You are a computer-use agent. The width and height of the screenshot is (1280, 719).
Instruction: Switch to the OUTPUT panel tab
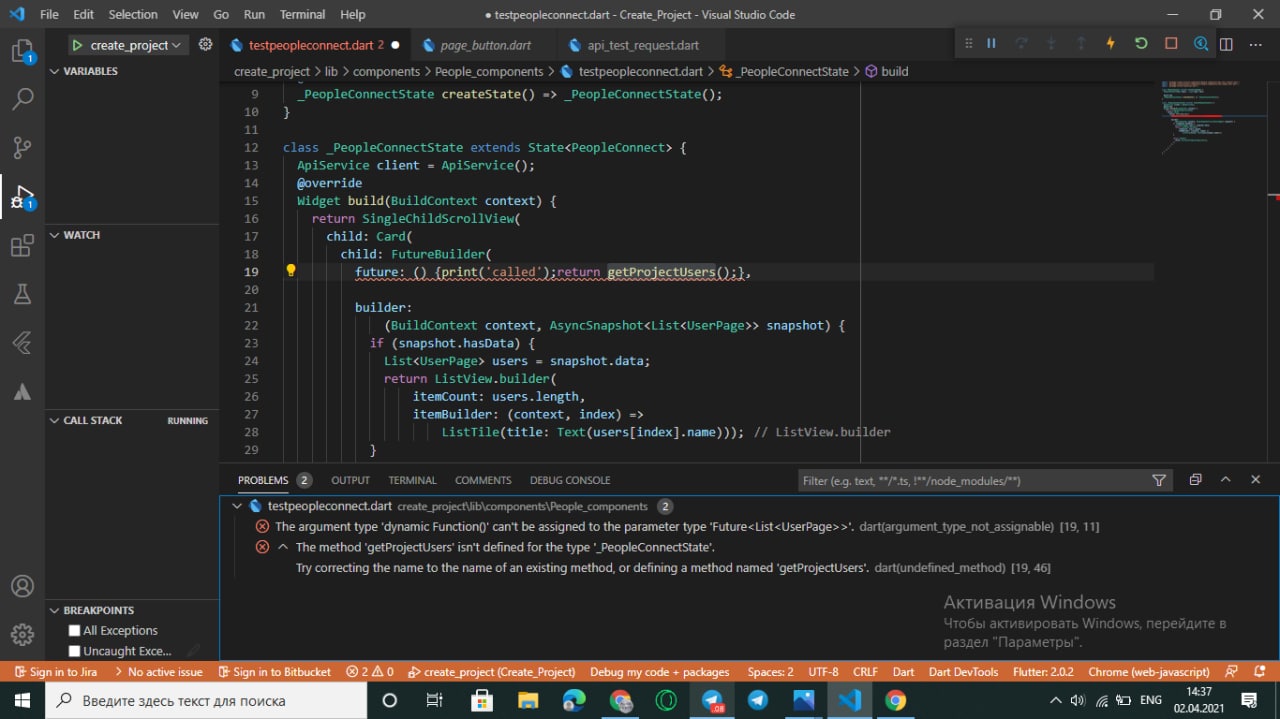pyautogui.click(x=350, y=480)
